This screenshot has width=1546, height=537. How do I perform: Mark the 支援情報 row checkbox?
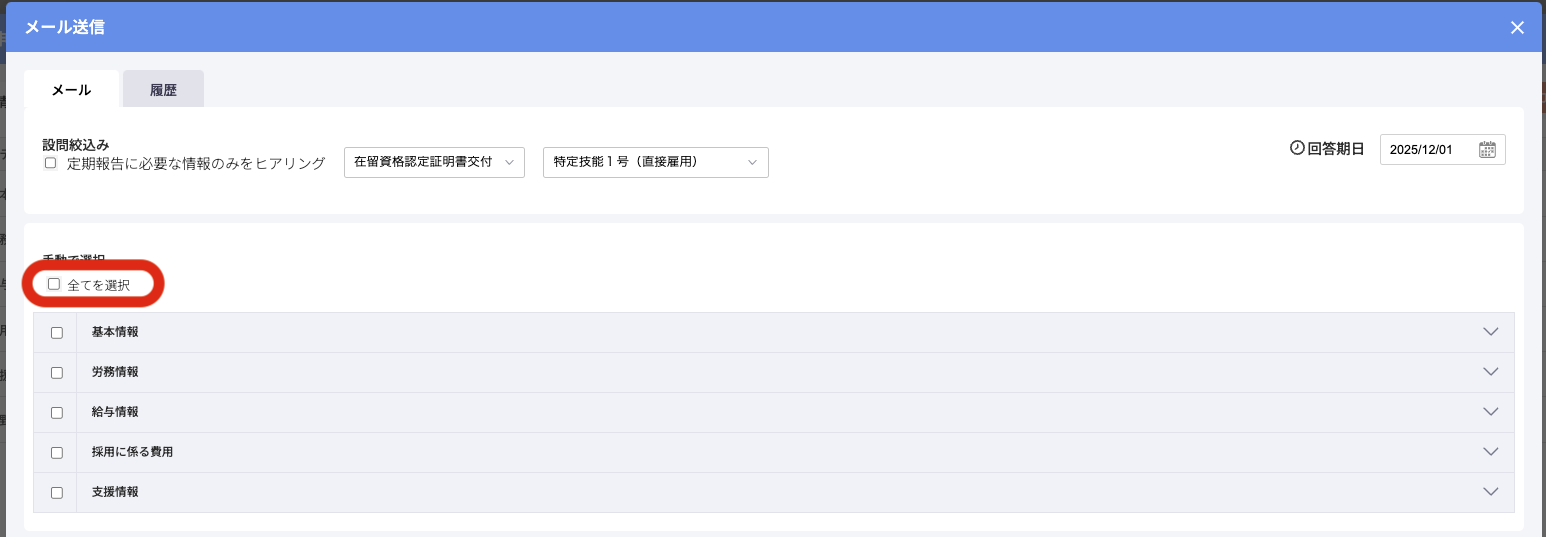pos(57,492)
